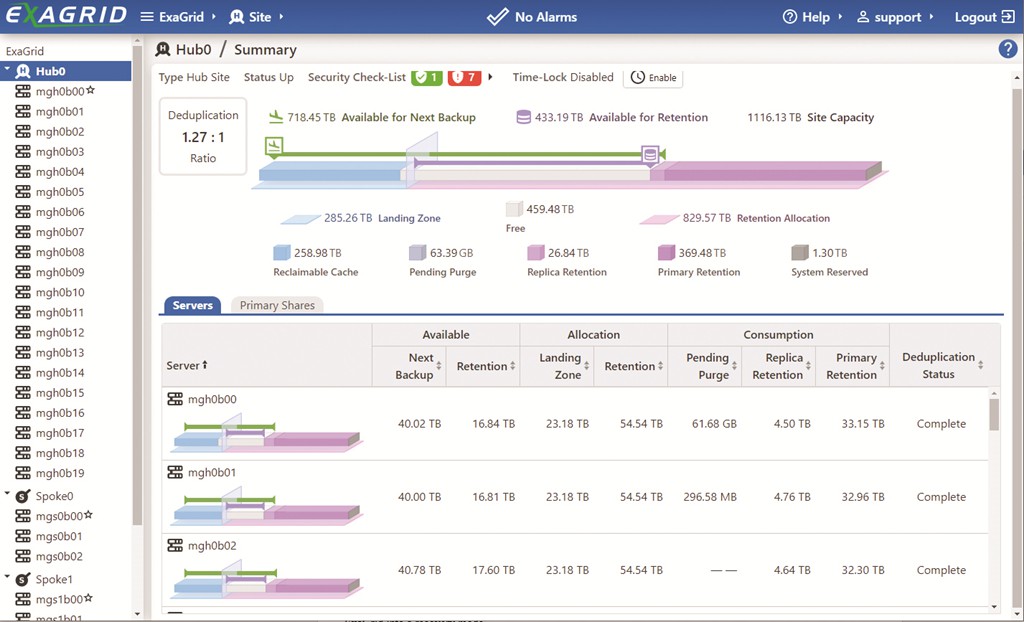Click the Primary Retention cube icon
This screenshot has height=622, width=1024.
[666, 252]
